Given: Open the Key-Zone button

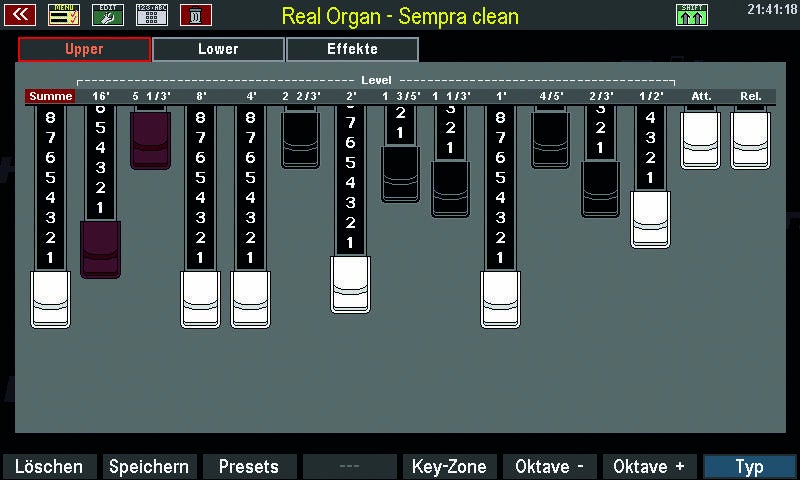Looking at the screenshot, I should click(449, 467).
